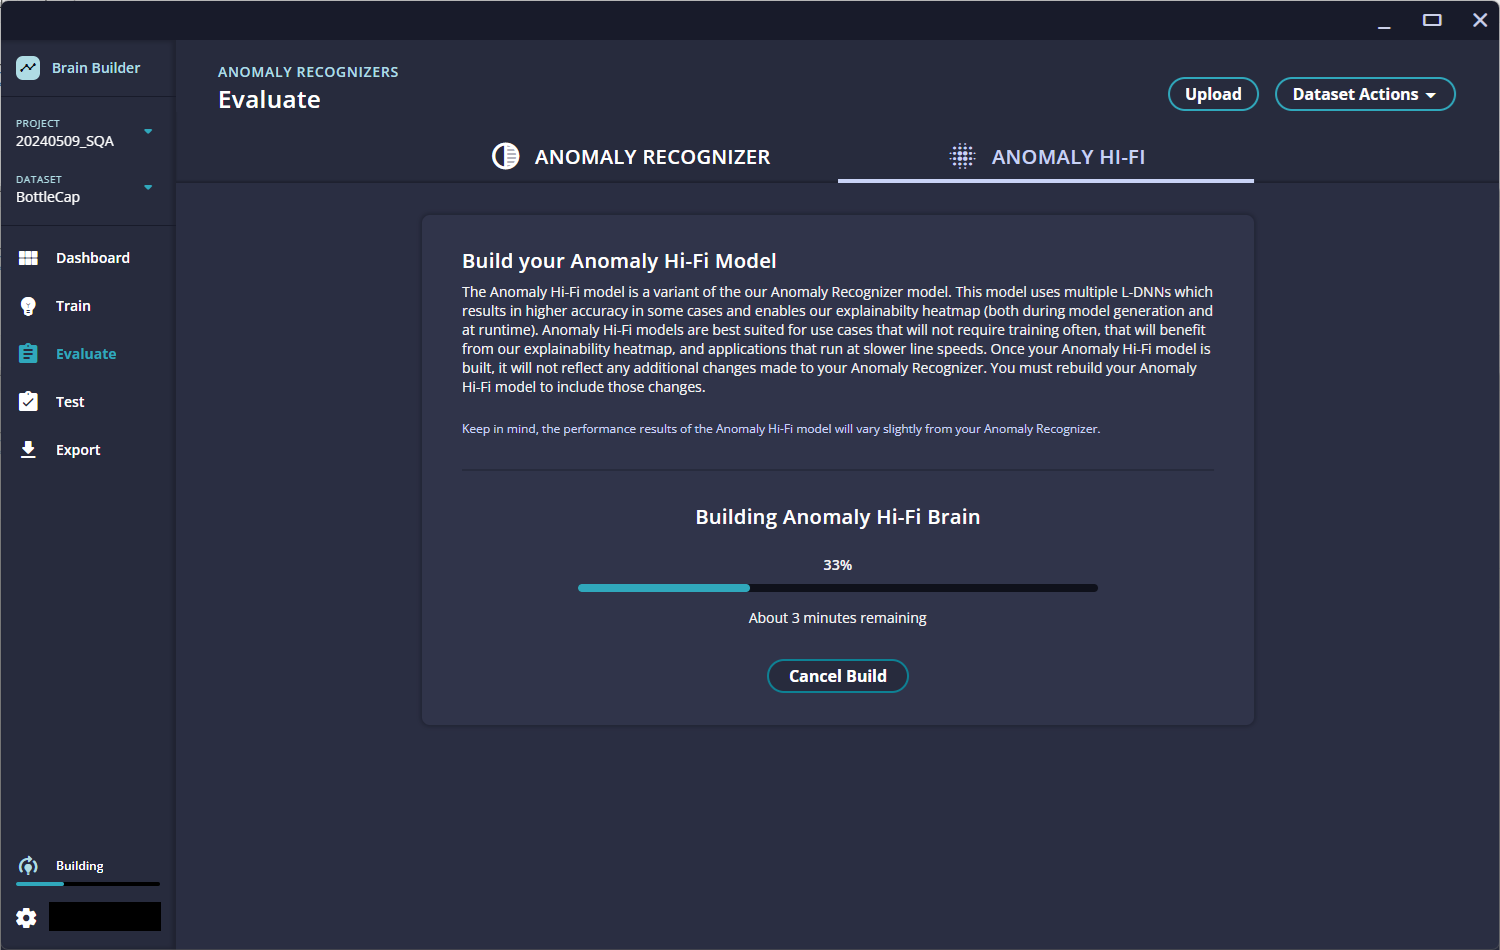This screenshot has height=950, width=1500.
Task: Click the Export download arrow icon
Action: 28,450
